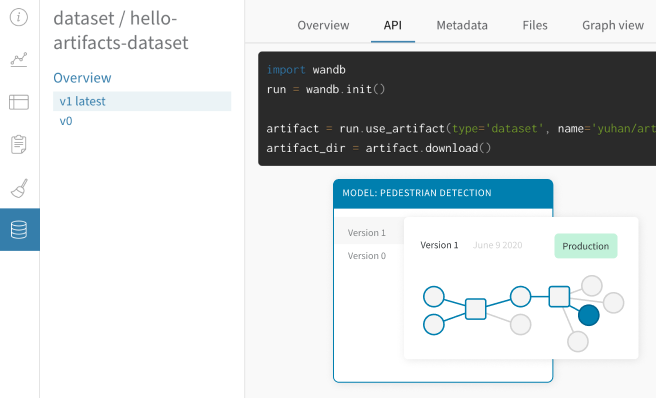Image resolution: width=656 pixels, height=398 pixels.
Task: Click the Overview link in artifact sidebar
Action: click(x=82, y=78)
